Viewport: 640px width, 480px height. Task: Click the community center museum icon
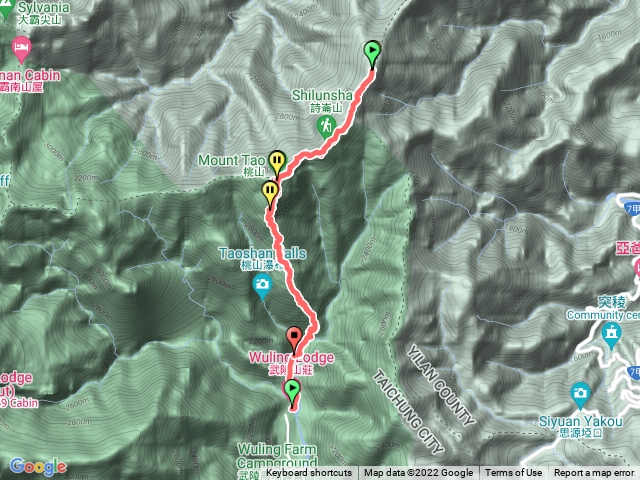[x=611, y=335]
